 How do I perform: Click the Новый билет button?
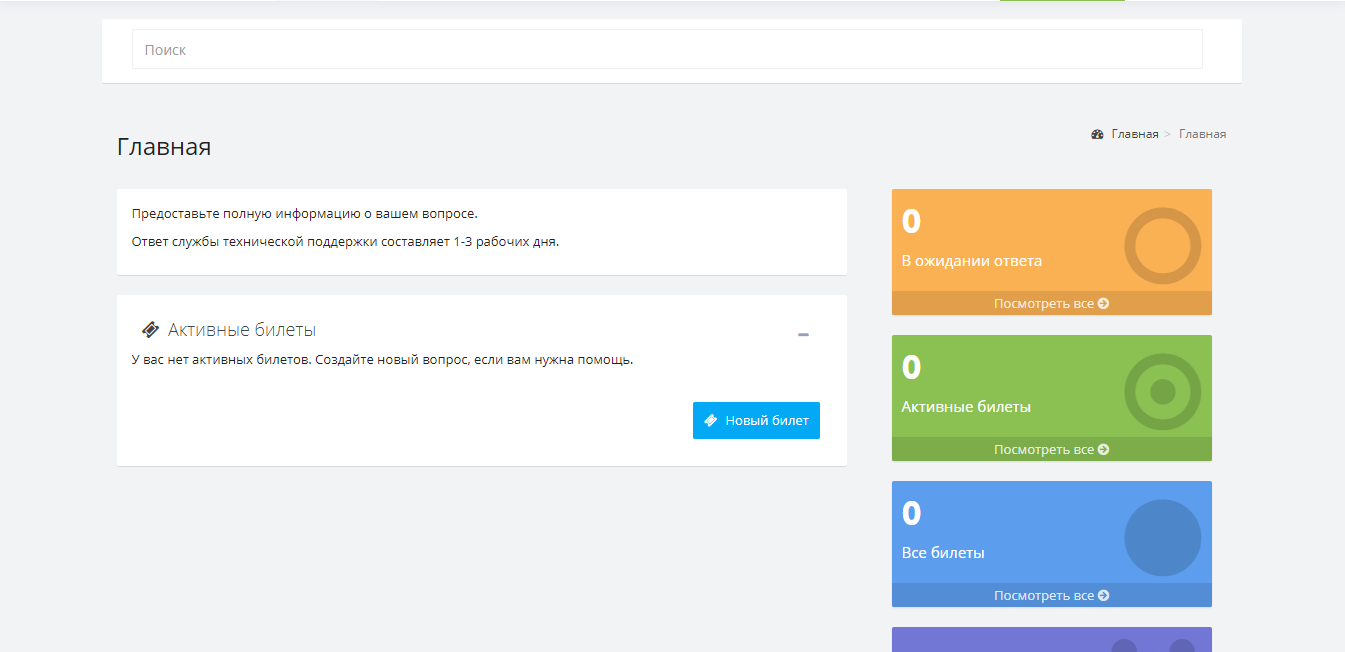click(756, 421)
